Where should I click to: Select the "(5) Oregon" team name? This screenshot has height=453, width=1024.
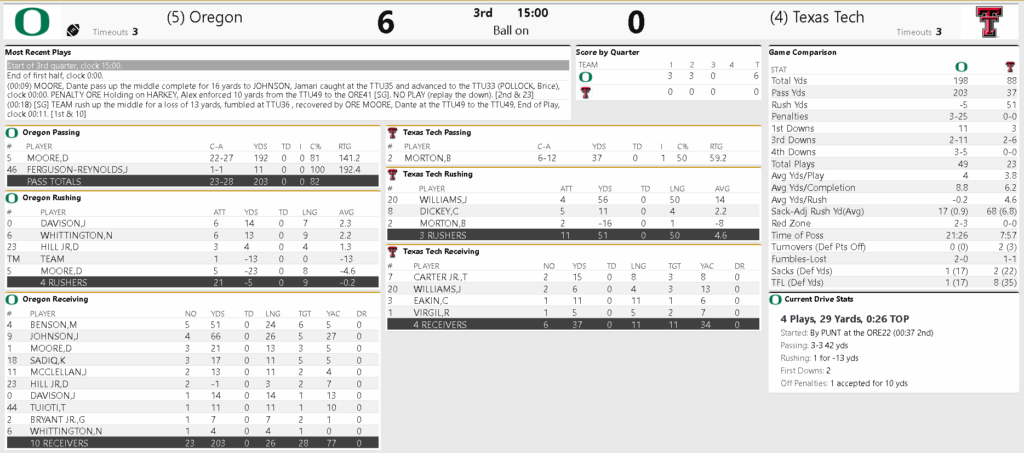pyautogui.click(x=205, y=18)
